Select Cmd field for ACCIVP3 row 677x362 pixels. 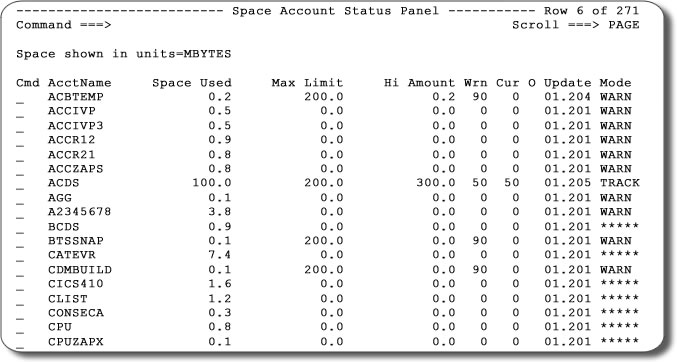pyautogui.click(x=20, y=130)
